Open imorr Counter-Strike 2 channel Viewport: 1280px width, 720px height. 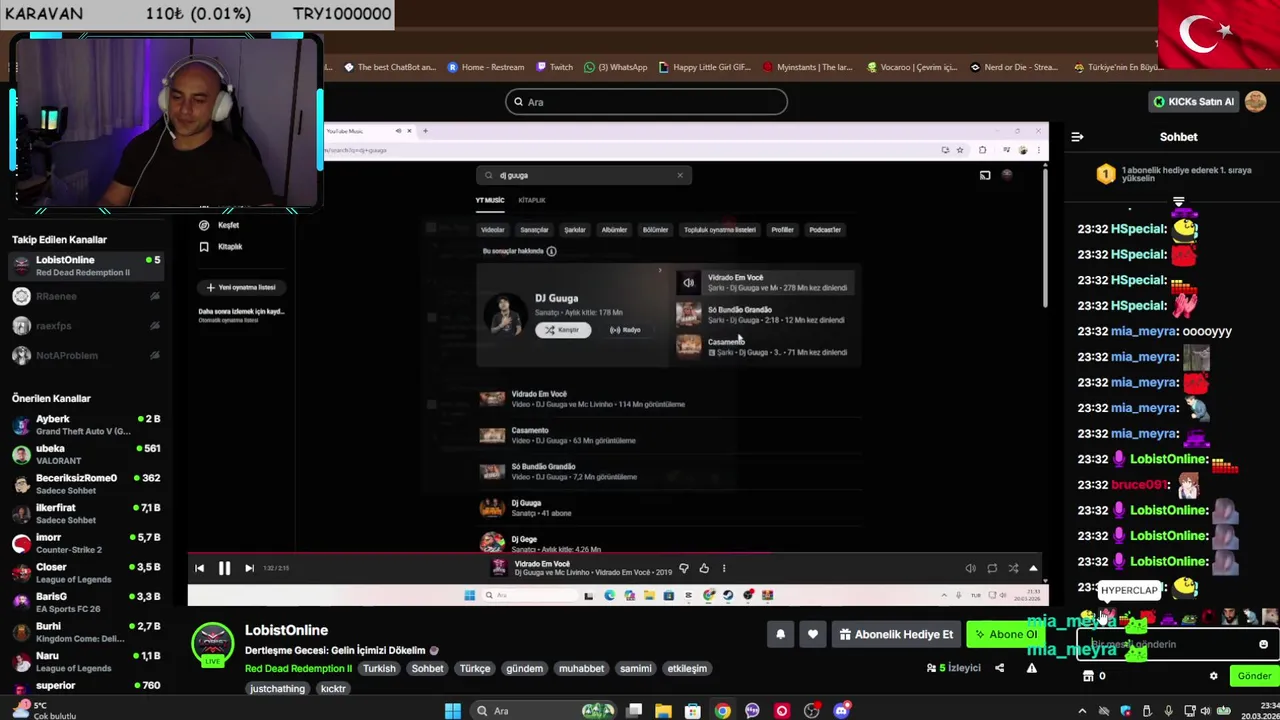[85, 543]
